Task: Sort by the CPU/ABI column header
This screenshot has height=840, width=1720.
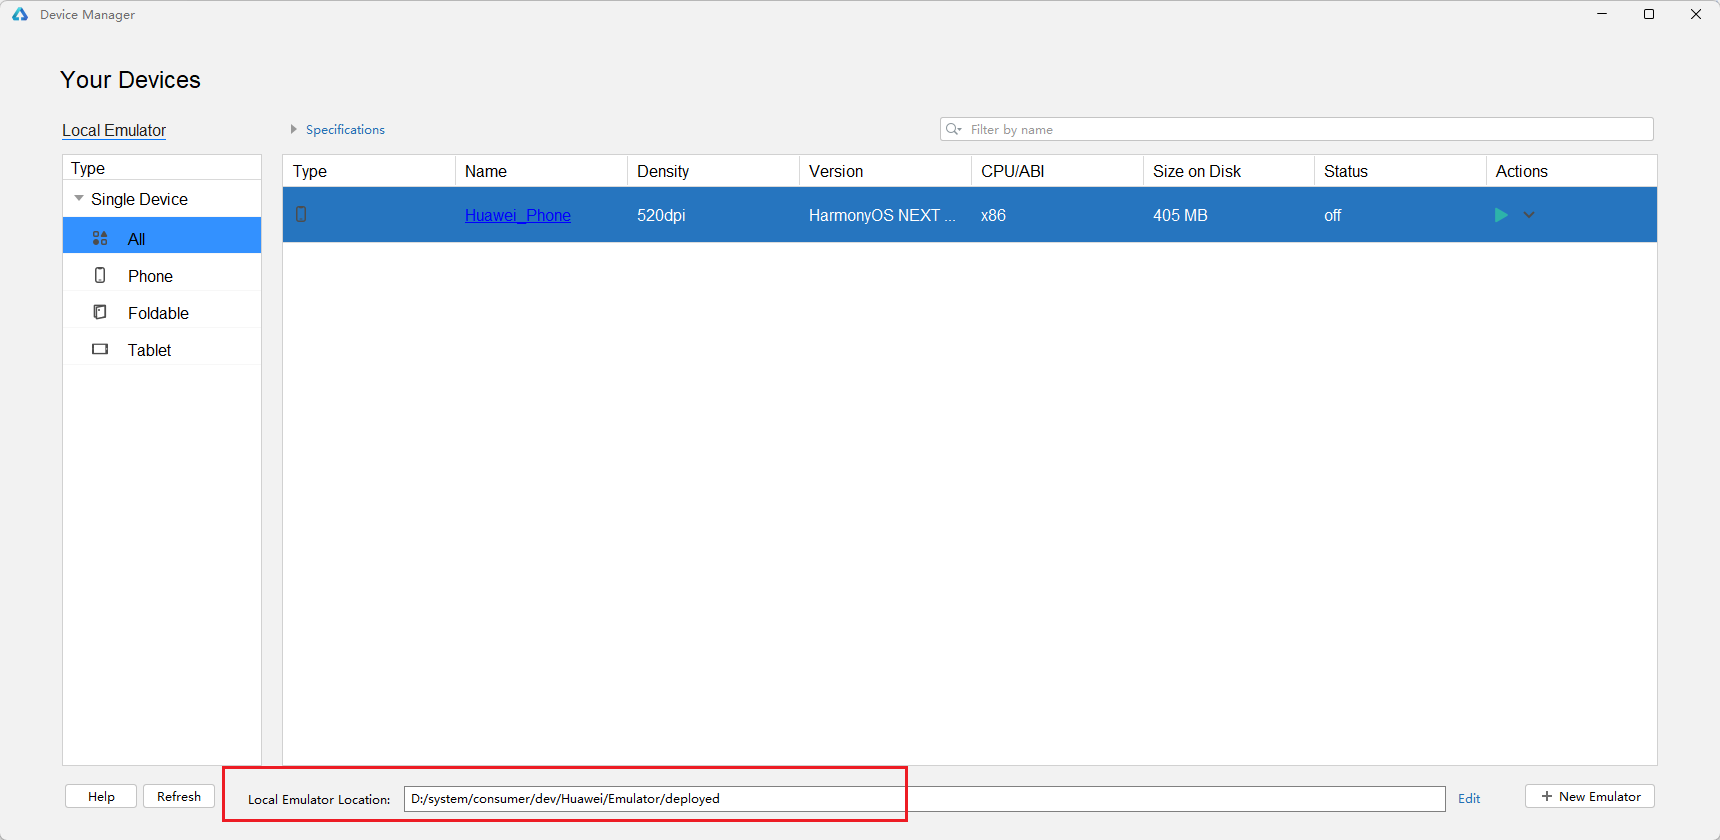Action: tap(1057, 171)
